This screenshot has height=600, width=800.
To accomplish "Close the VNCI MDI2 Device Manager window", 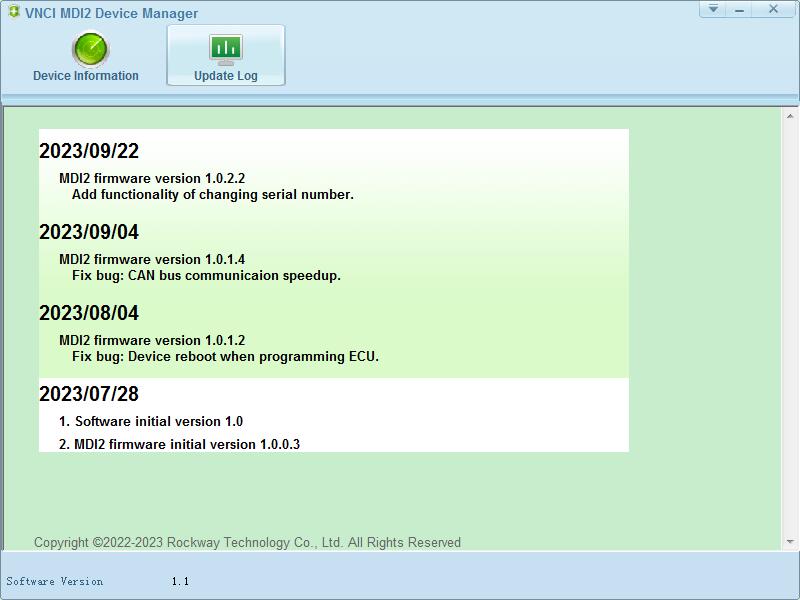I will pyautogui.click(x=773, y=9).
